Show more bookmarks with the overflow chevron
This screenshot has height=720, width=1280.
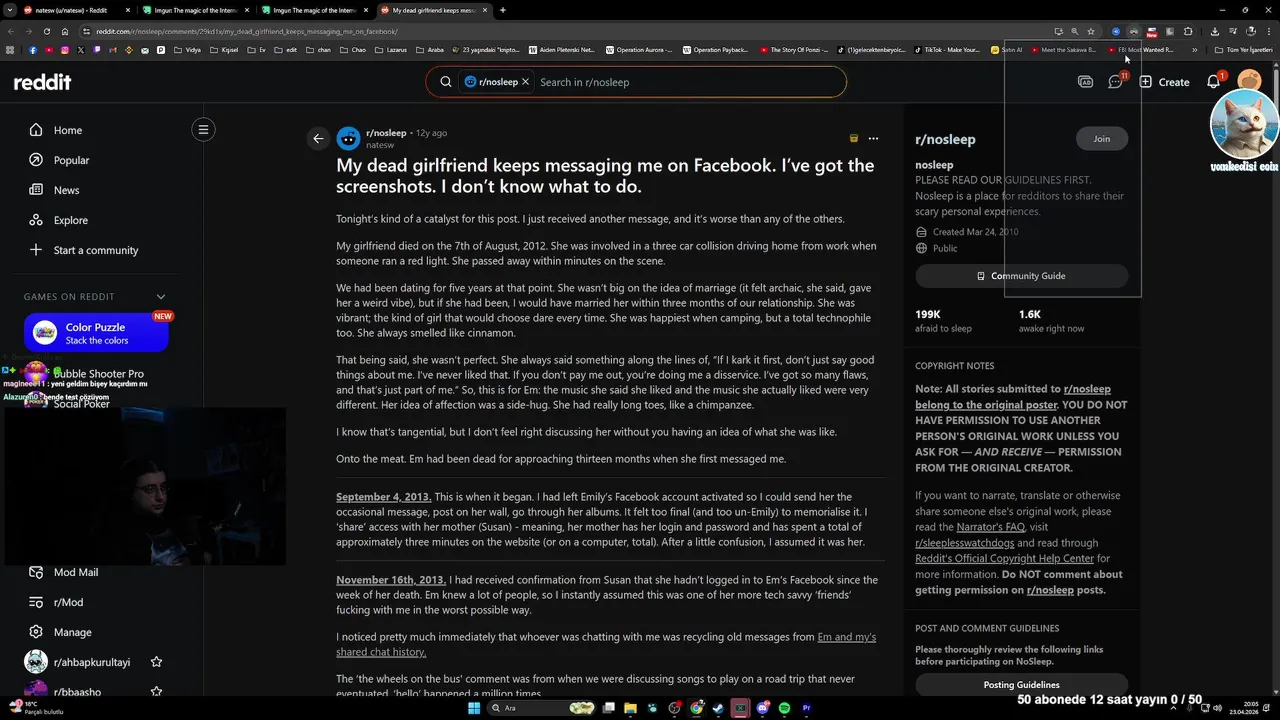(1195, 49)
